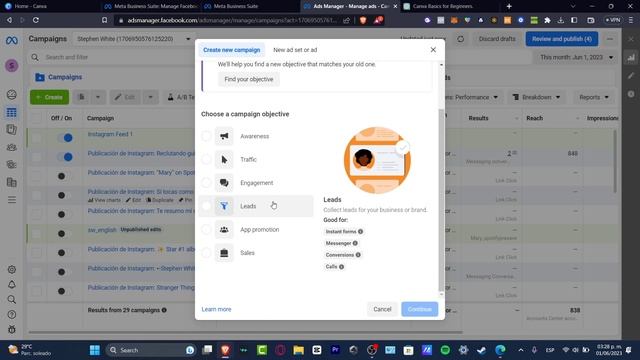
Task: Open the Reports dropdown
Action: pos(593,97)
